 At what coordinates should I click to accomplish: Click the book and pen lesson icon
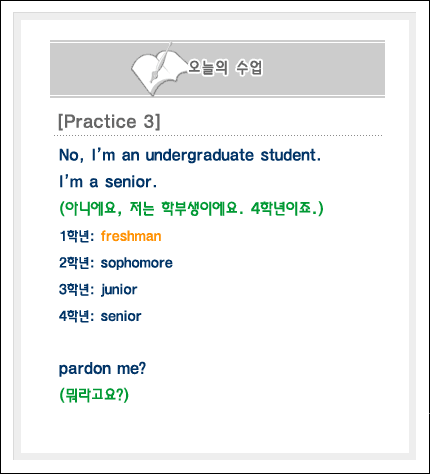coord(158,69)
